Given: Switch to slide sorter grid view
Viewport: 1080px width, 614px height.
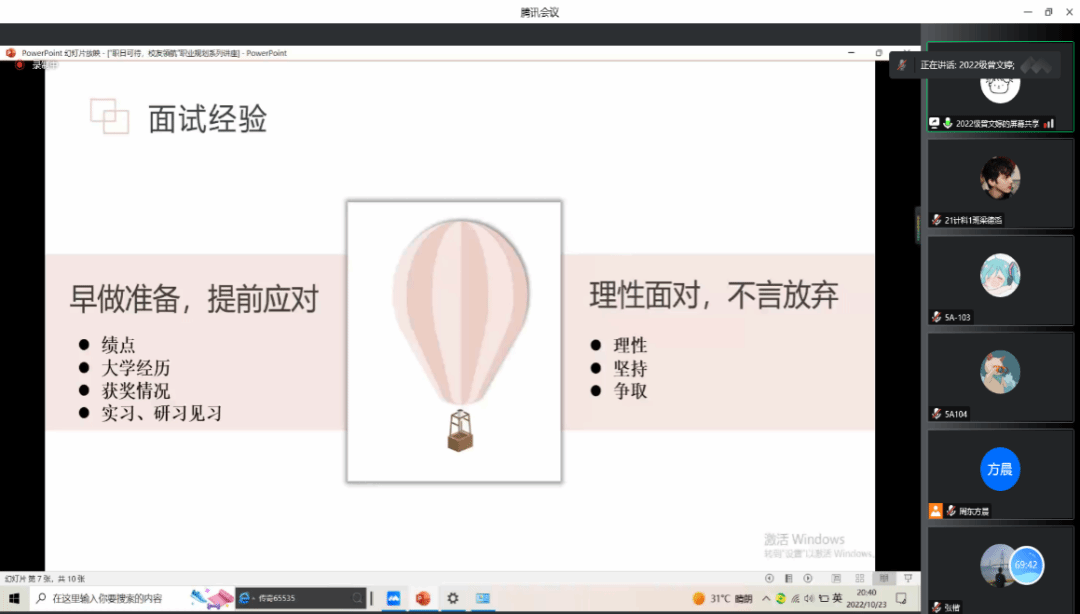Looking at the screenshot, I should pyautogui.click(x=859, y=578).
